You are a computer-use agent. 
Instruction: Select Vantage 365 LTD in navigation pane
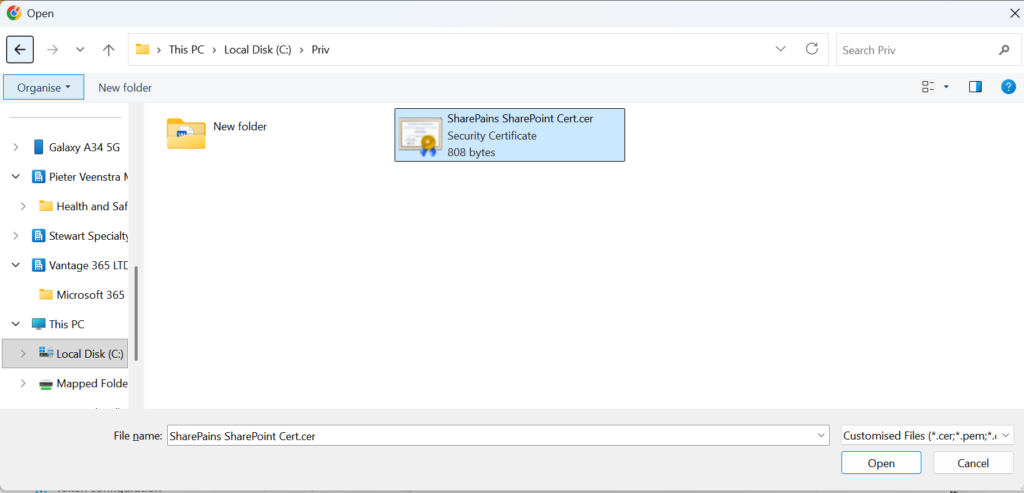pos(88,265)
